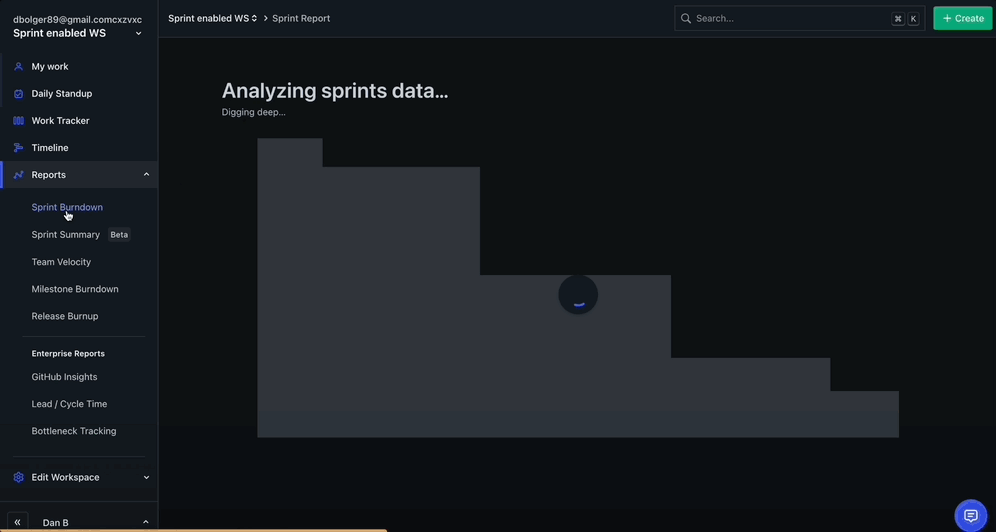Click the My work person icon
996x532 pixels.
pyautogui.click(x=18, y=67)
